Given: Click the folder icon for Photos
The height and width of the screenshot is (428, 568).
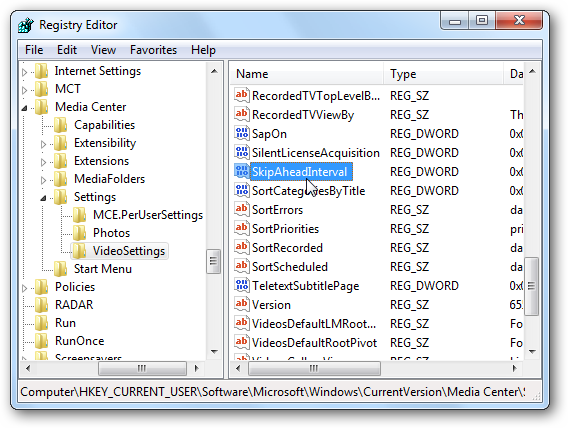Looking at the screenshot, I should (79, 233).
